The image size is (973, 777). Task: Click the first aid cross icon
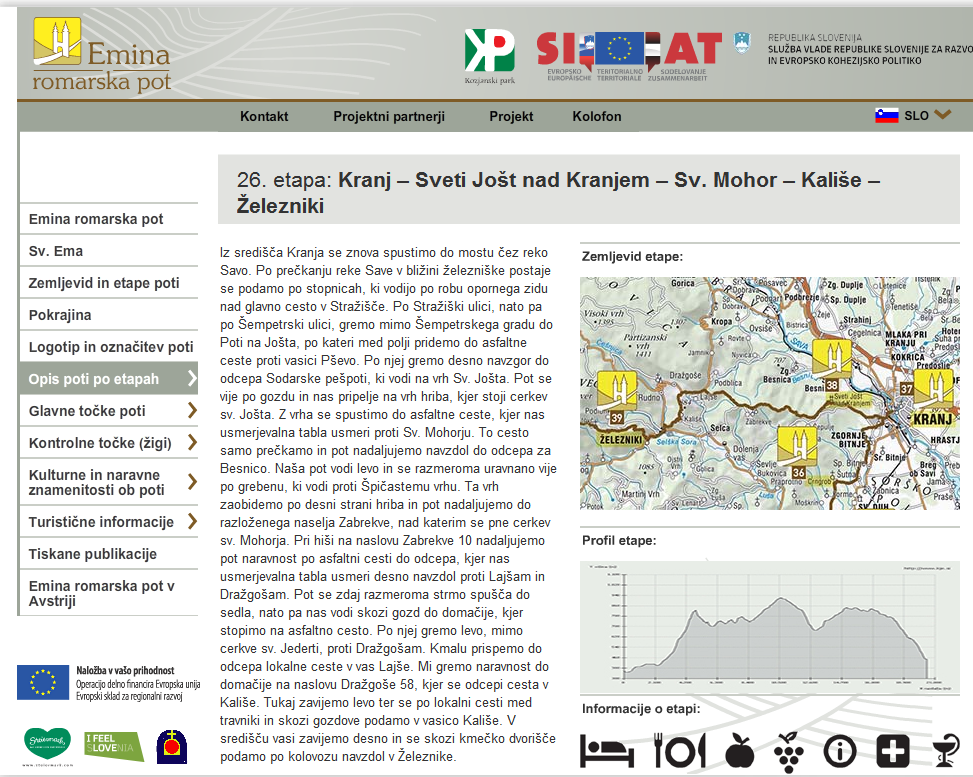tap(892, 750)
